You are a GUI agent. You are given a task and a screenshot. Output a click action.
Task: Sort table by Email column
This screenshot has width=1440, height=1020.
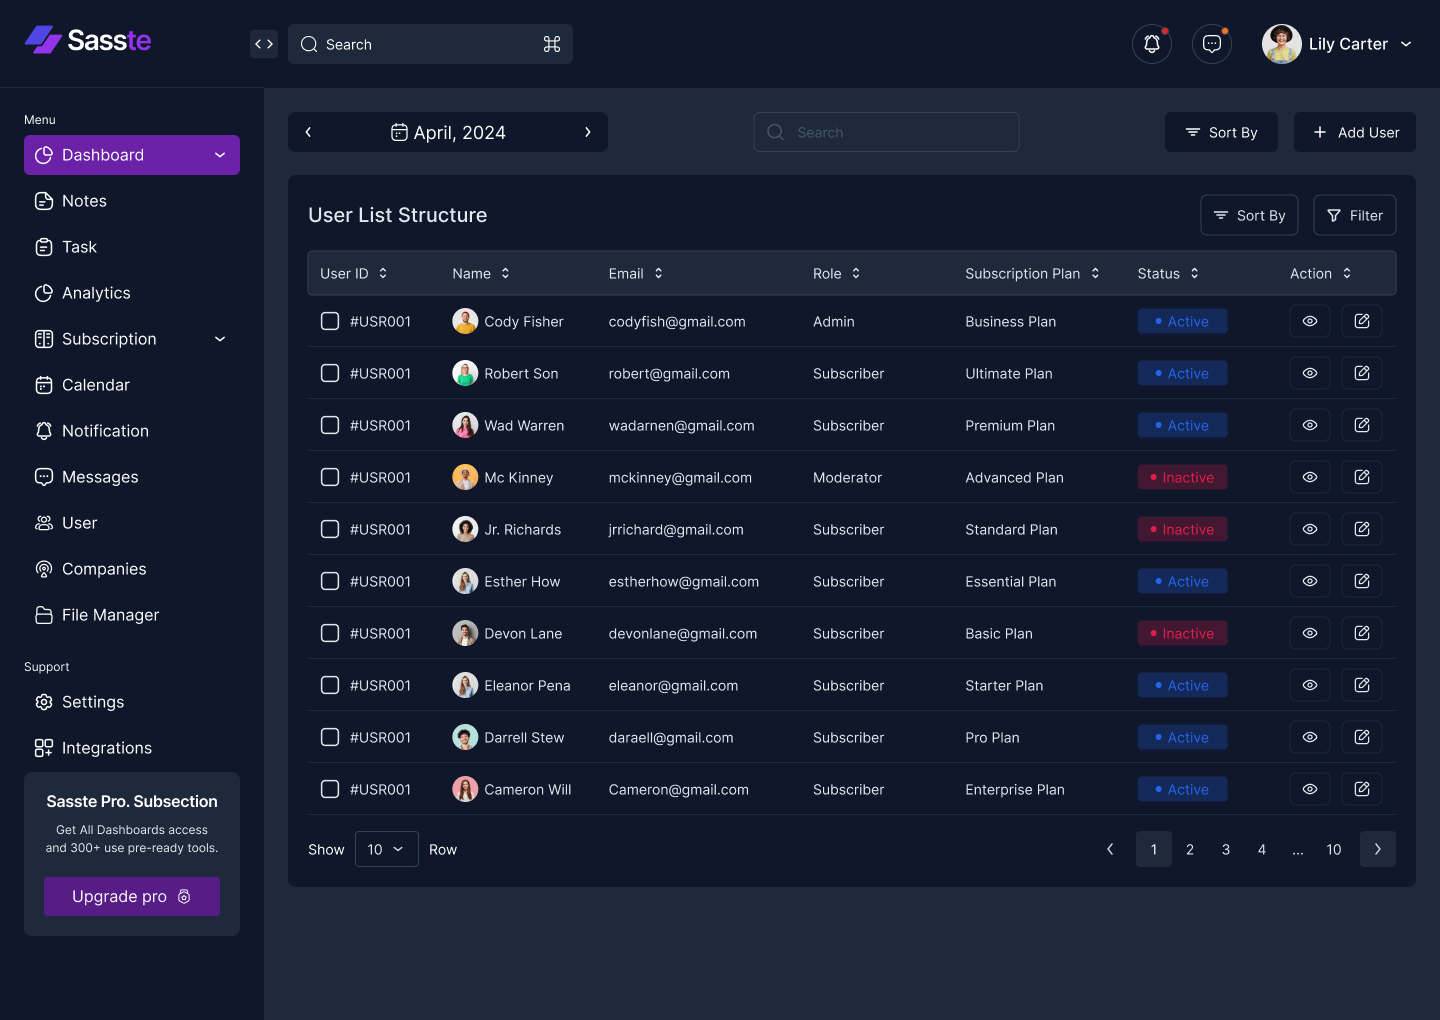(658, 273)
